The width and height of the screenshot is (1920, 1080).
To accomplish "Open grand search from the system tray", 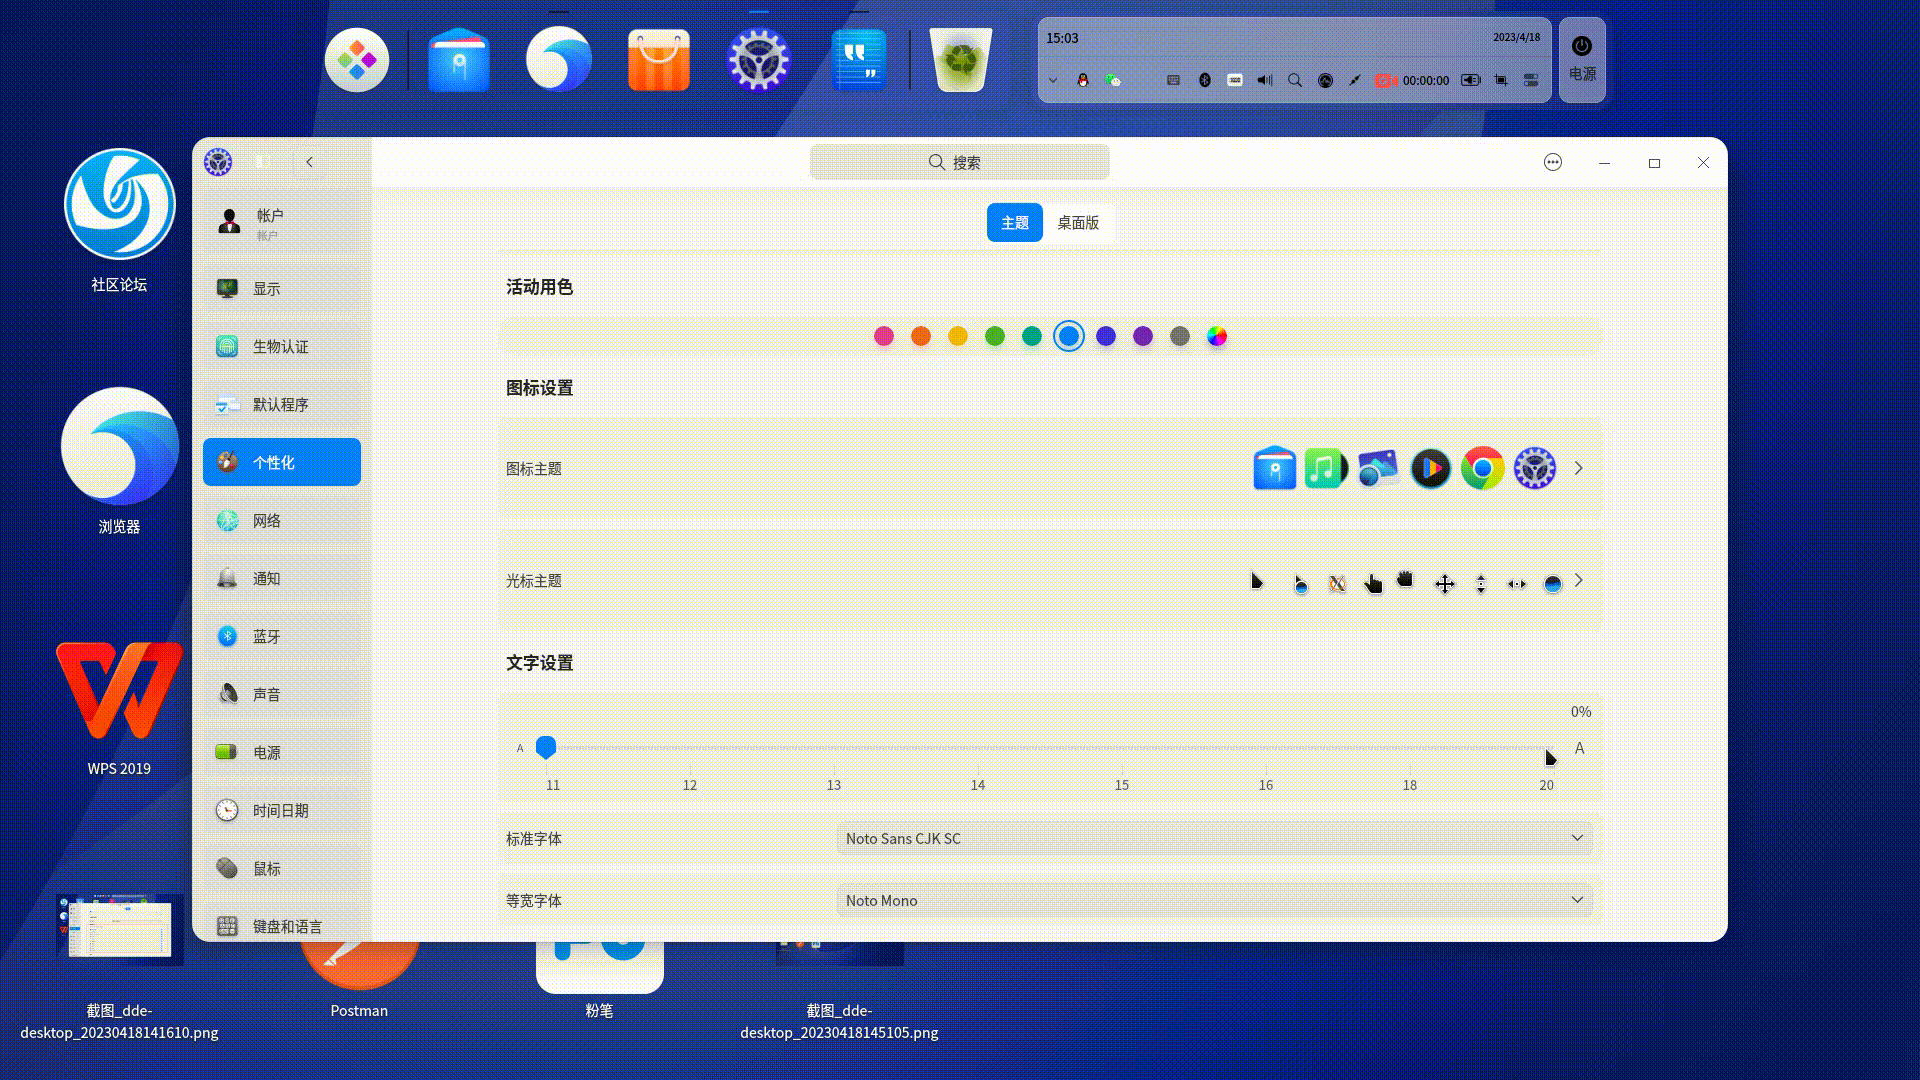I will [x=1295, y=80].
